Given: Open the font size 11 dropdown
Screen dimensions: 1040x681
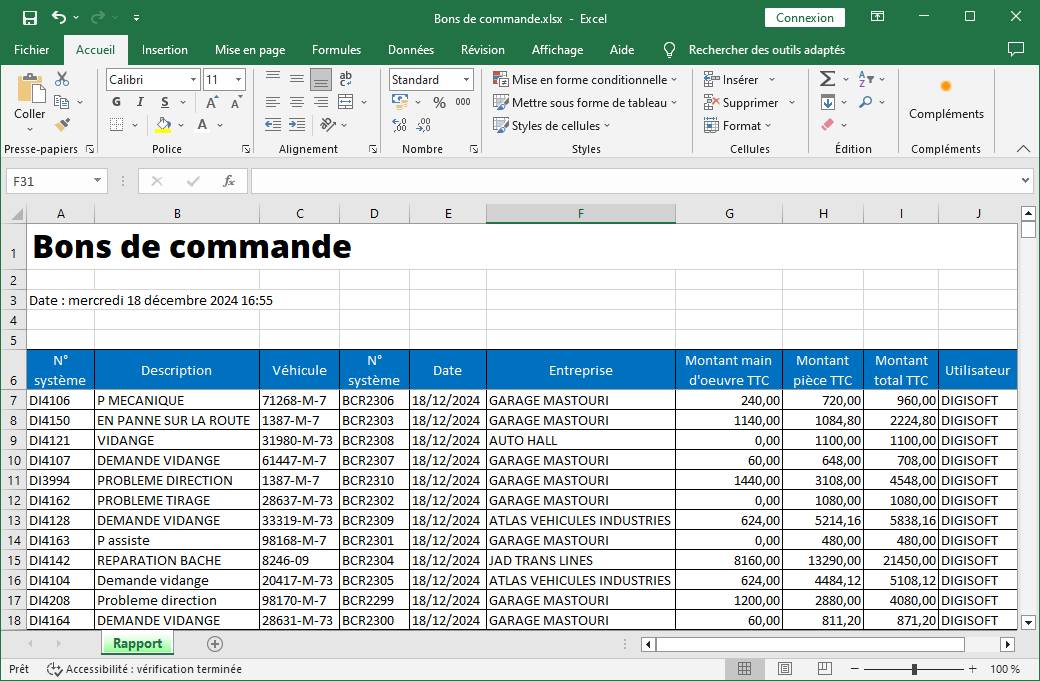Looking at the screenshot, I should (x=238, y=80).
